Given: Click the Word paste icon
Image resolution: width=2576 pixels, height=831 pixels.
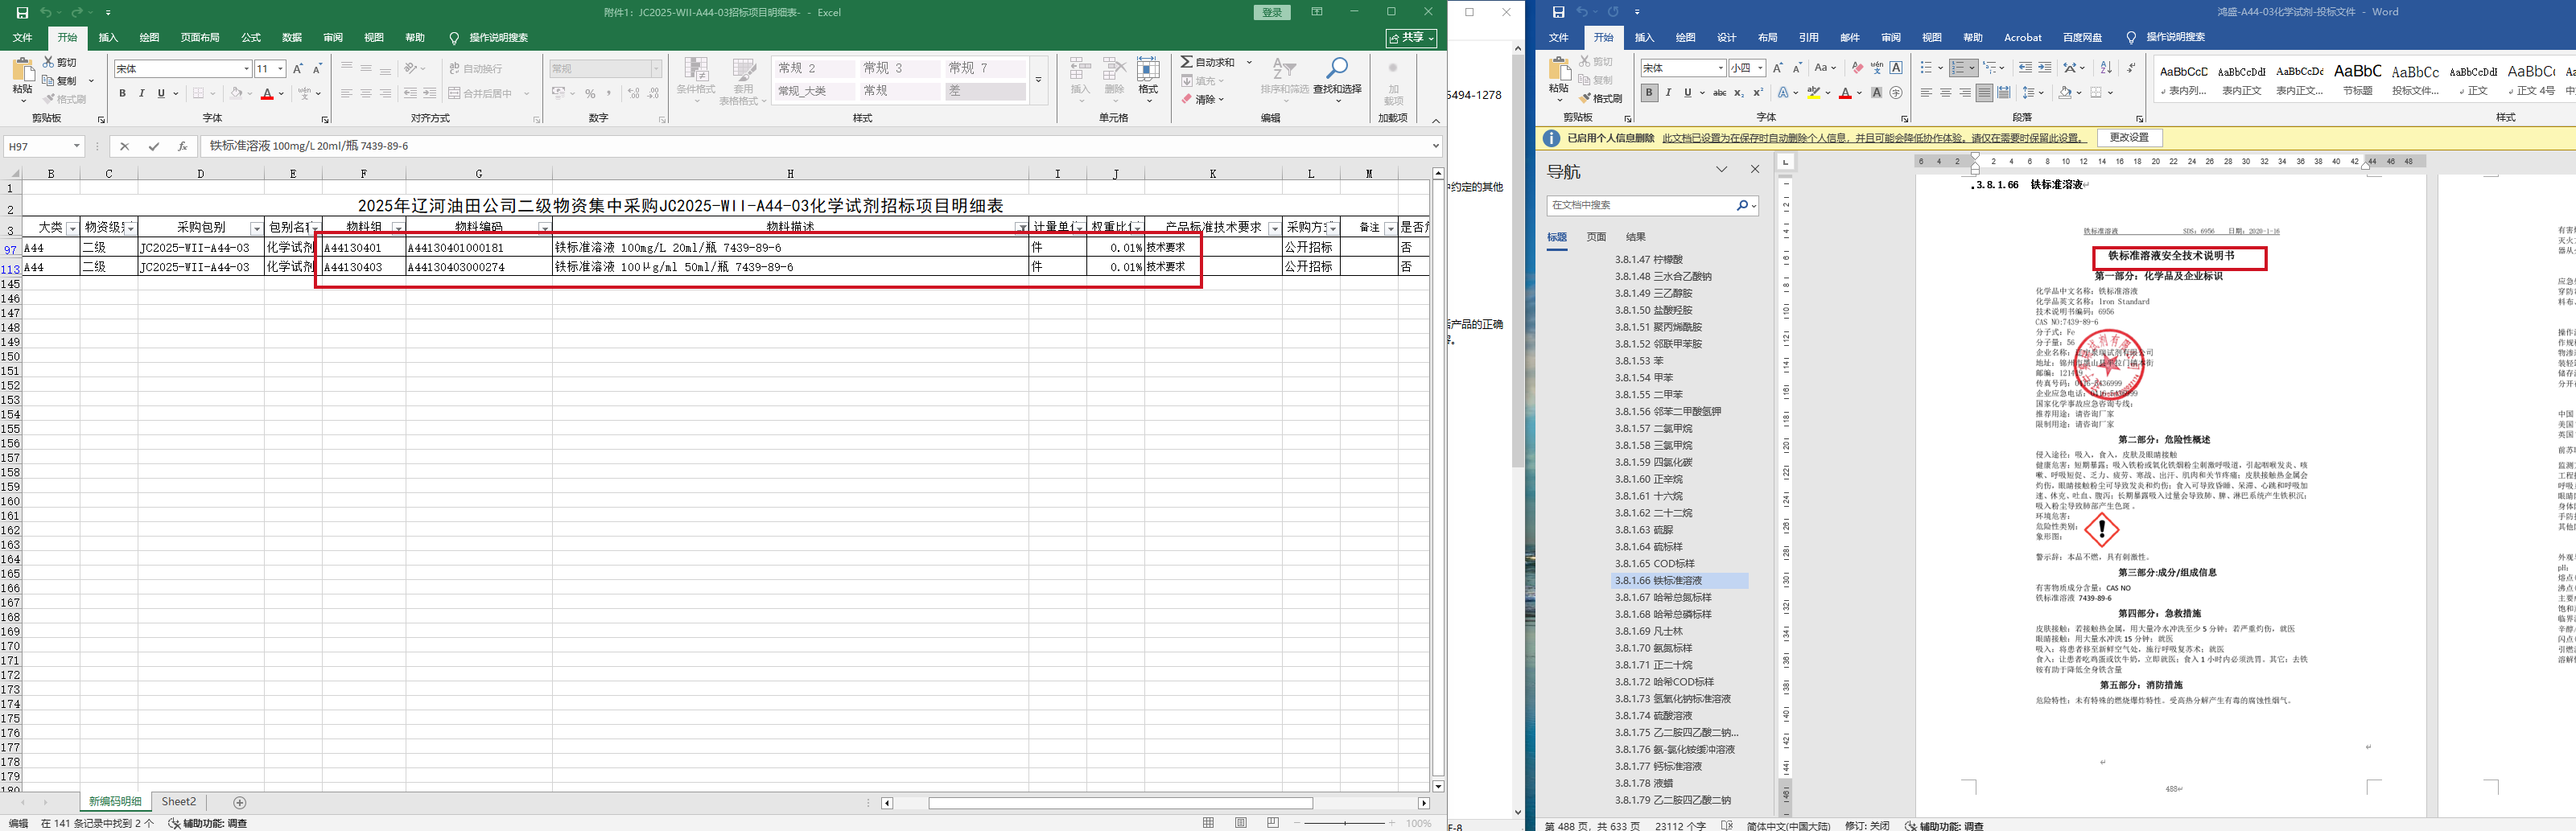Looking at the screenshot, I should click(x=1558, y=70).
